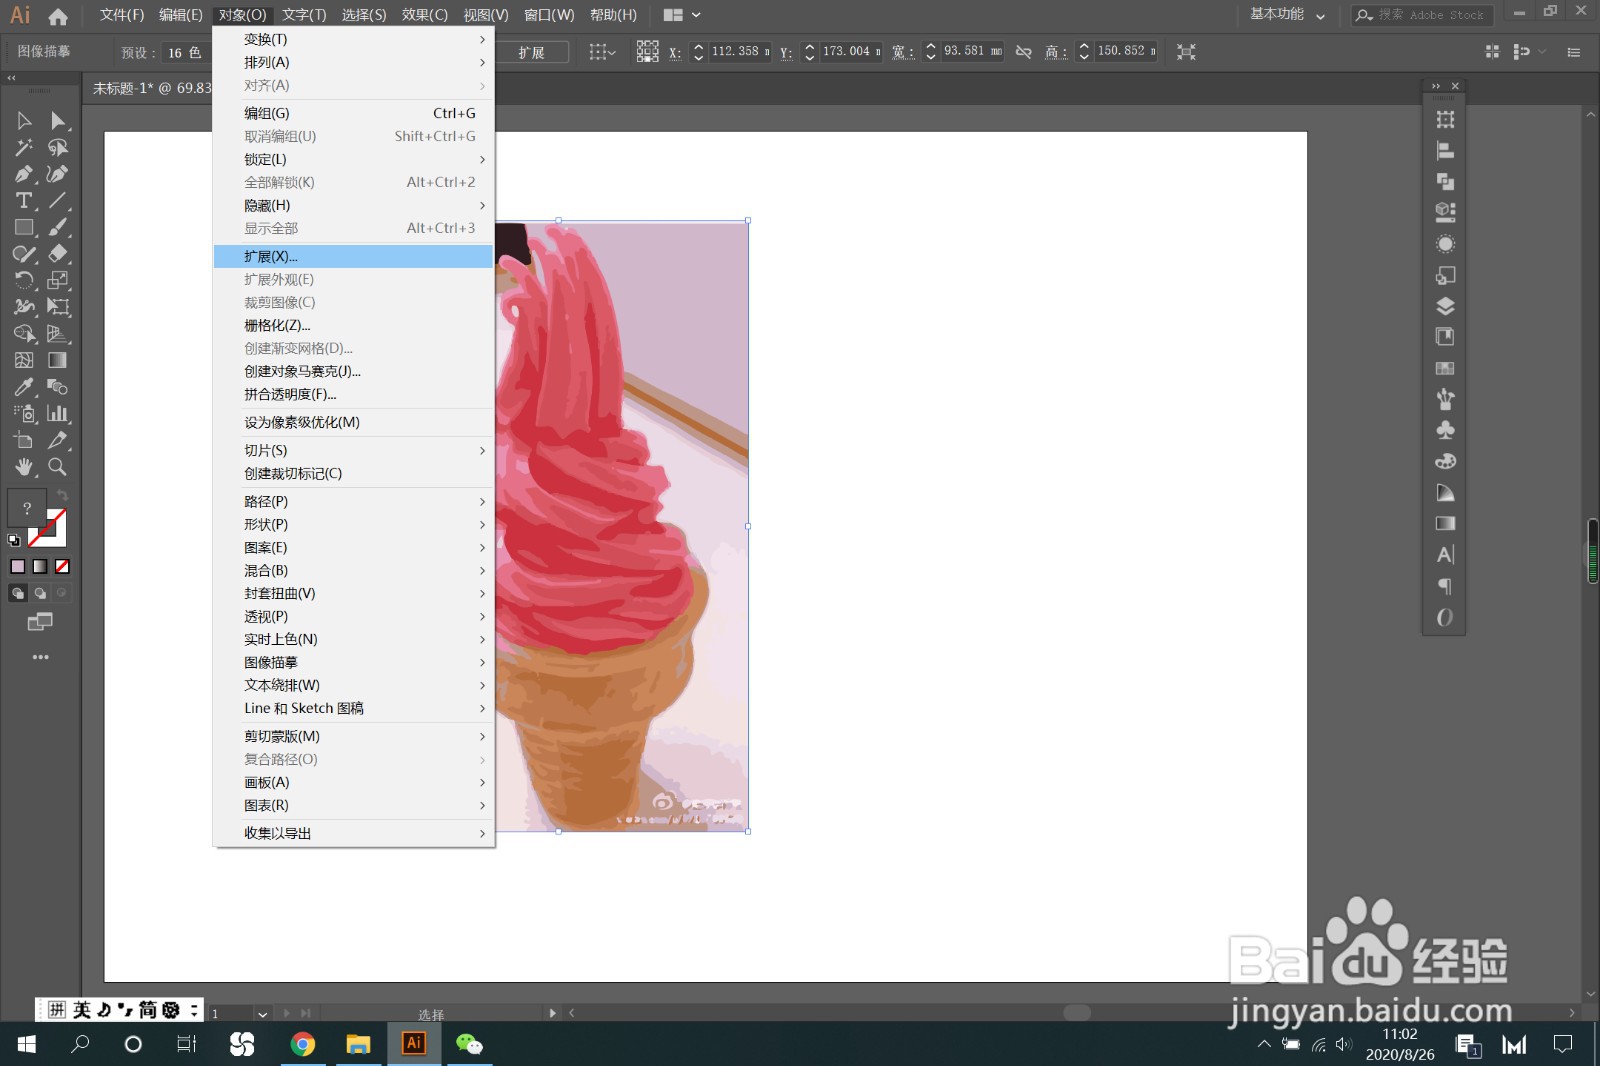The image size is (1600, 1066).
Task: Select the Gradient tool in the toolbox
Action: tap(58, 360)
